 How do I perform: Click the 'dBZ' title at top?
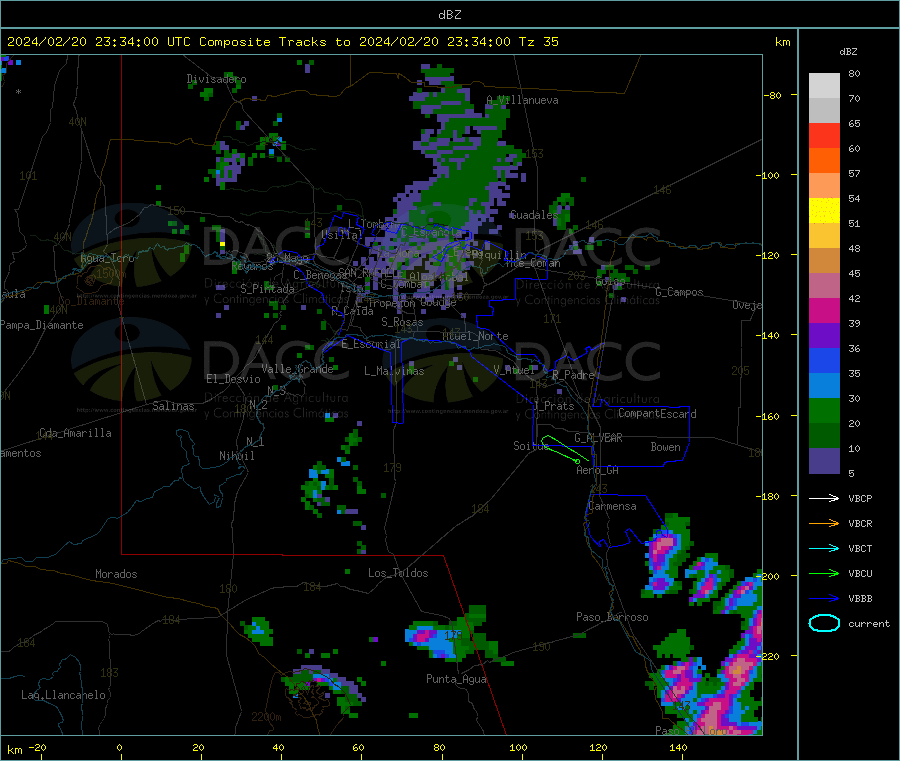[449, 15]
